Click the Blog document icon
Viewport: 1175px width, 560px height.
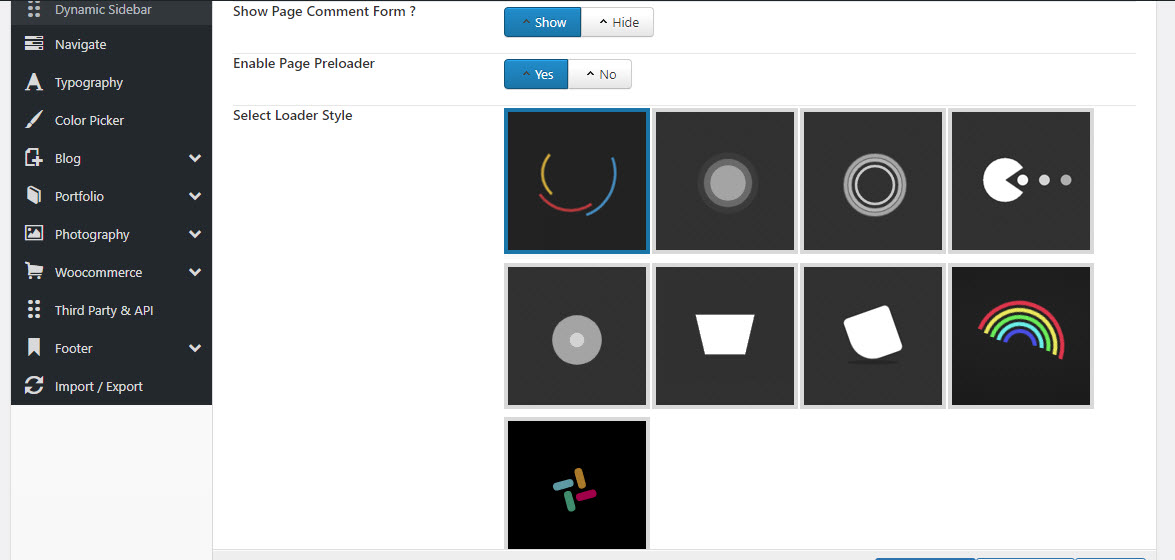(34, 158)
